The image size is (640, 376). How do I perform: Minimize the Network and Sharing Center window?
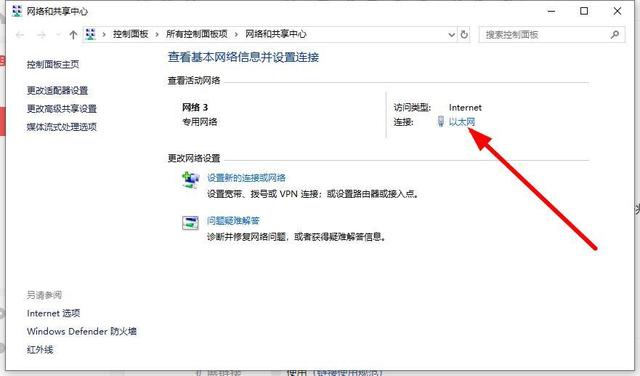pyautogui.click(x=551, y=11)
